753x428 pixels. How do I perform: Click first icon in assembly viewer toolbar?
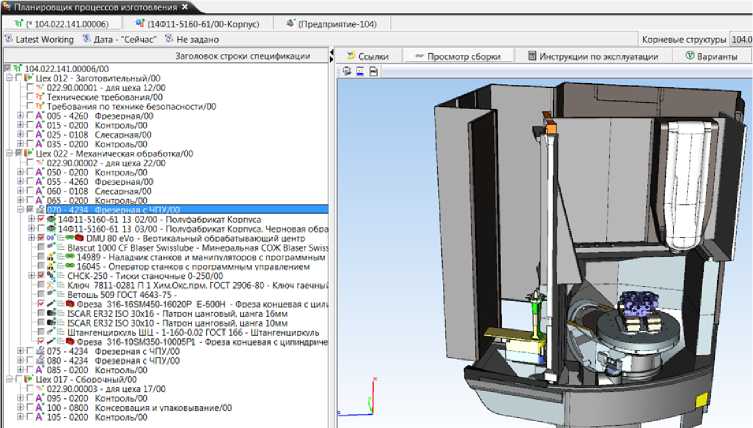347,71
